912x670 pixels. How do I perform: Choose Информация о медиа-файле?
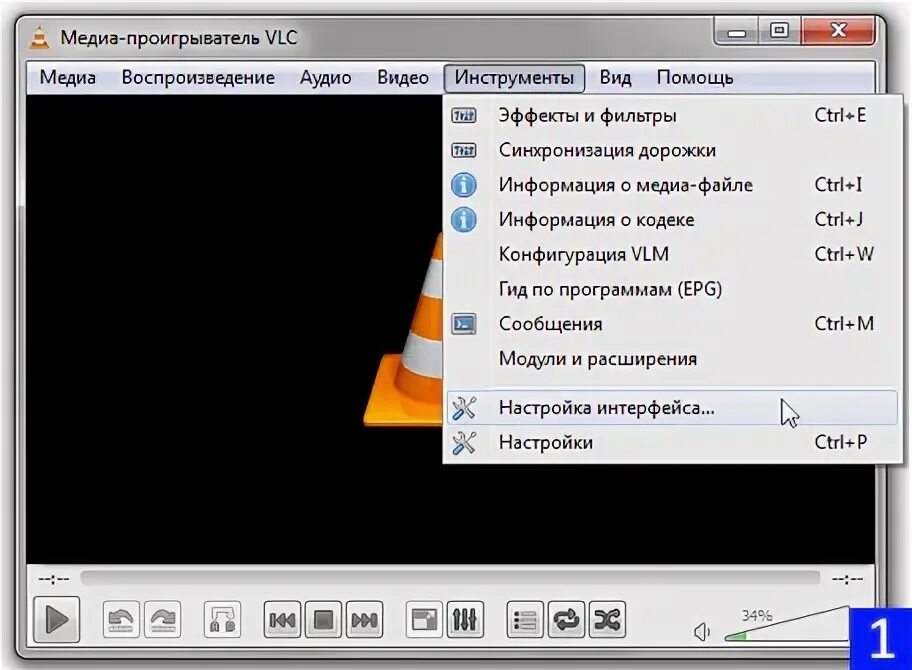[672, 185]
